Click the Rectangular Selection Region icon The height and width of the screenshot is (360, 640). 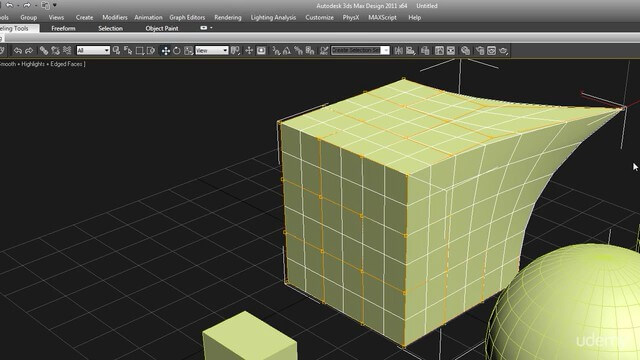[140, 51]
